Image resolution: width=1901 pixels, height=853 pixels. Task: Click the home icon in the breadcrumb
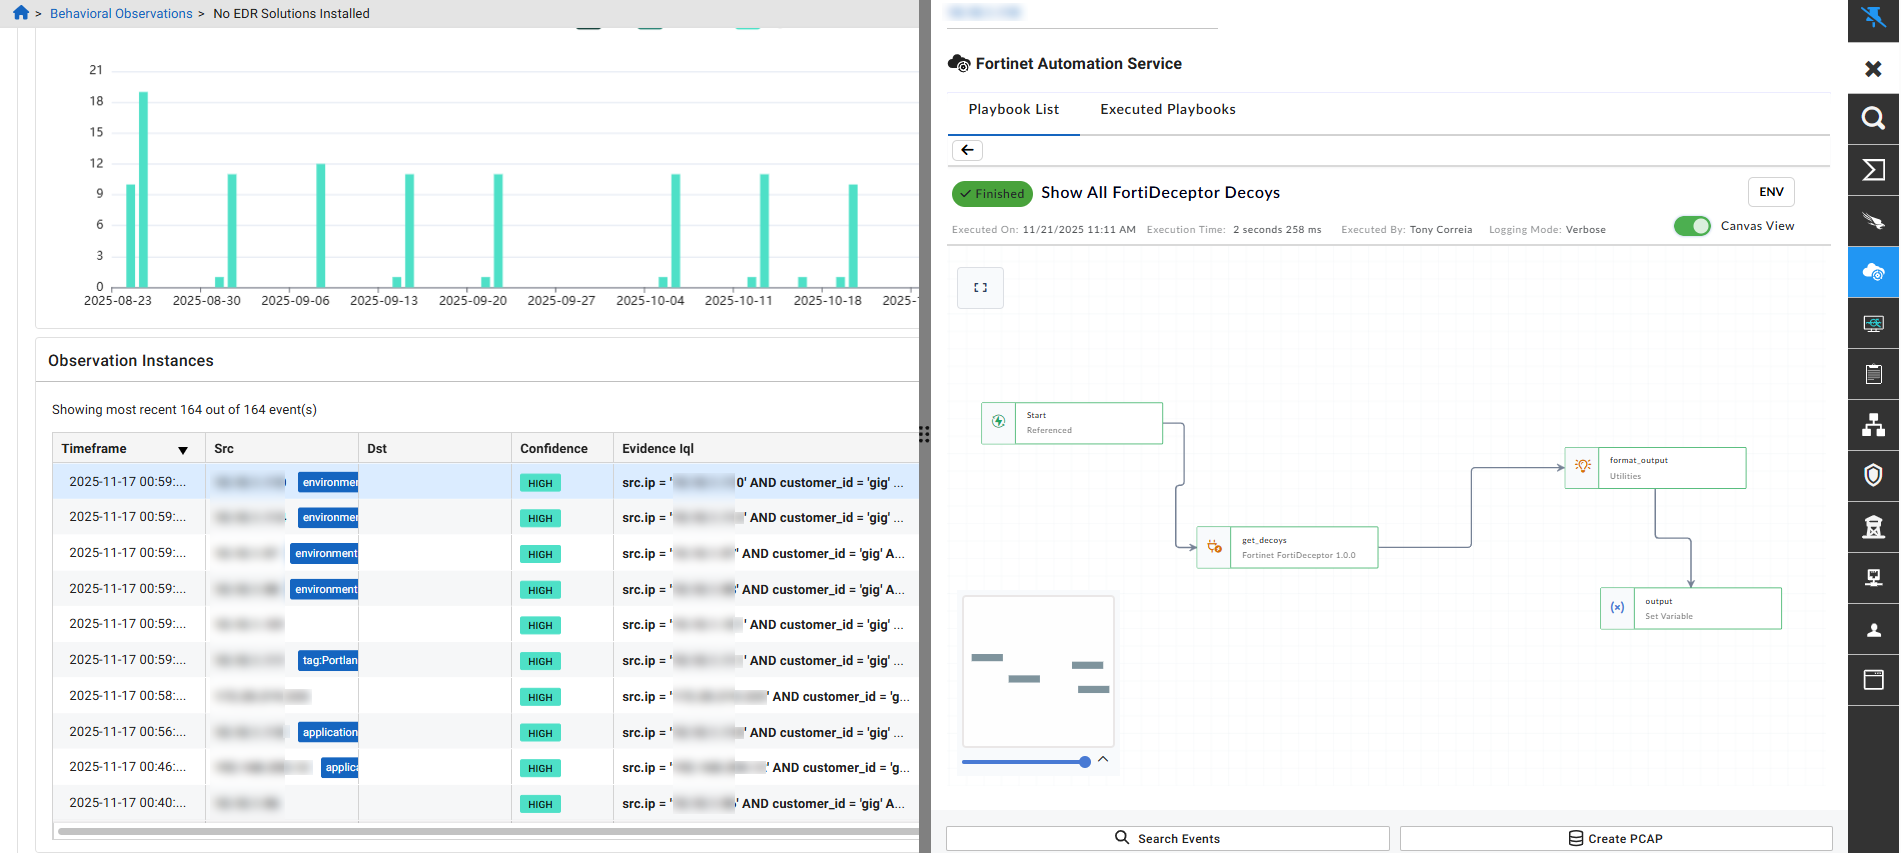[x=21, y=13]
